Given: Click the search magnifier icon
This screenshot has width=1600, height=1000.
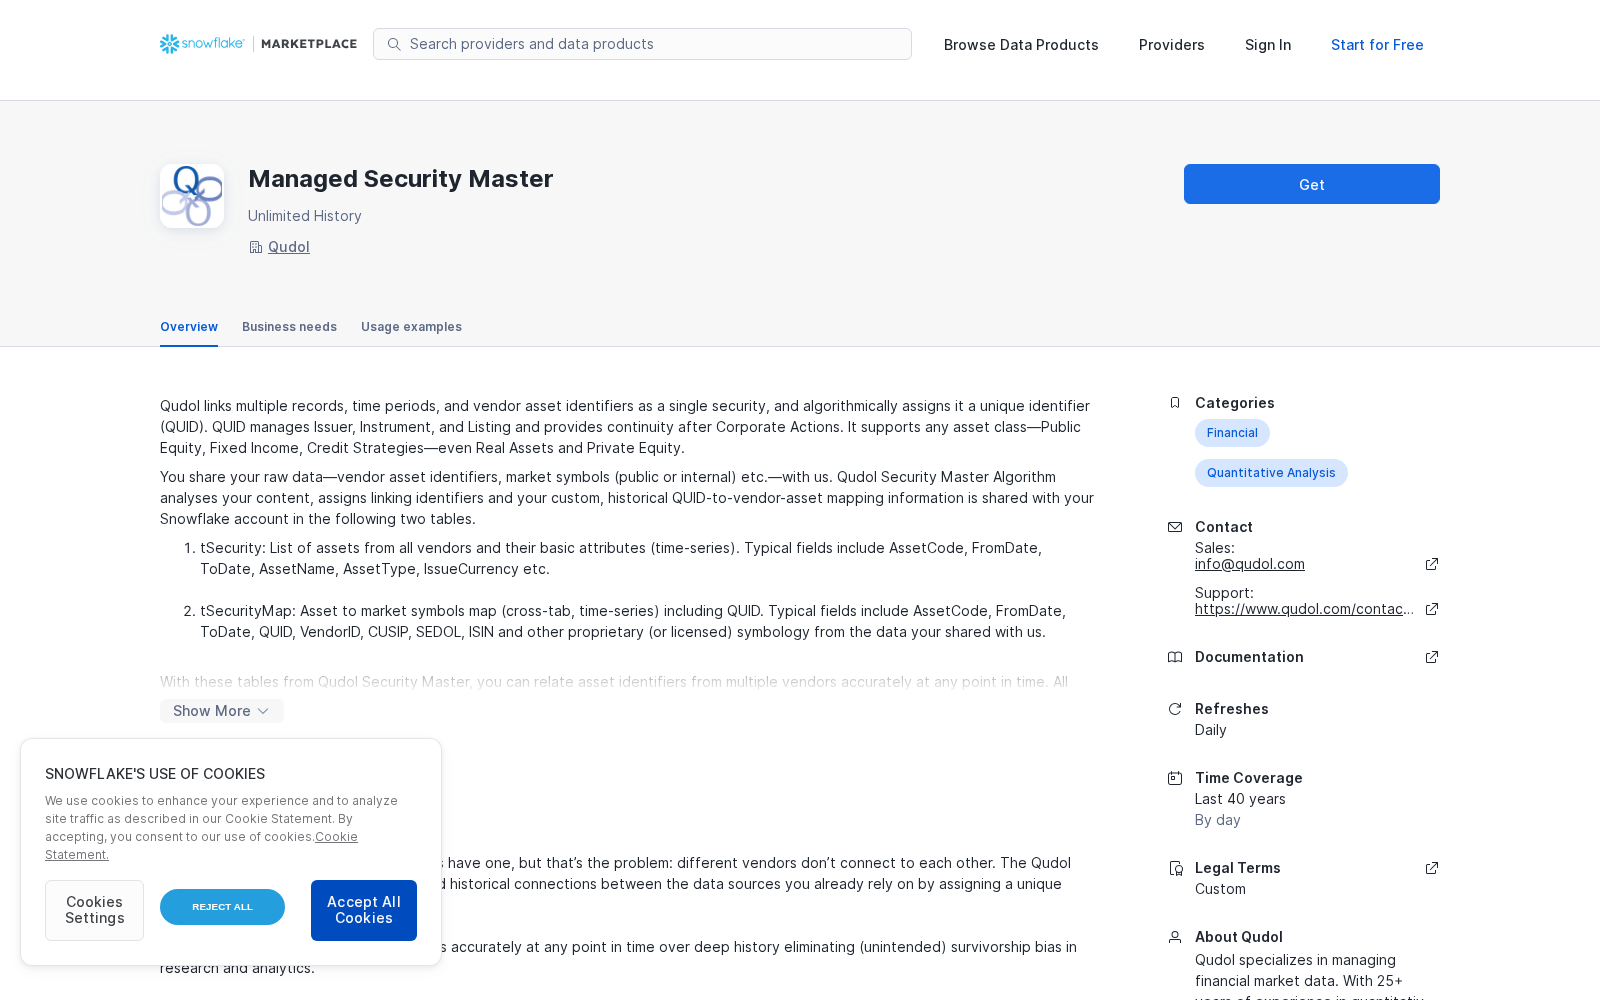Looking at the screenshot, I should (394, 44).
